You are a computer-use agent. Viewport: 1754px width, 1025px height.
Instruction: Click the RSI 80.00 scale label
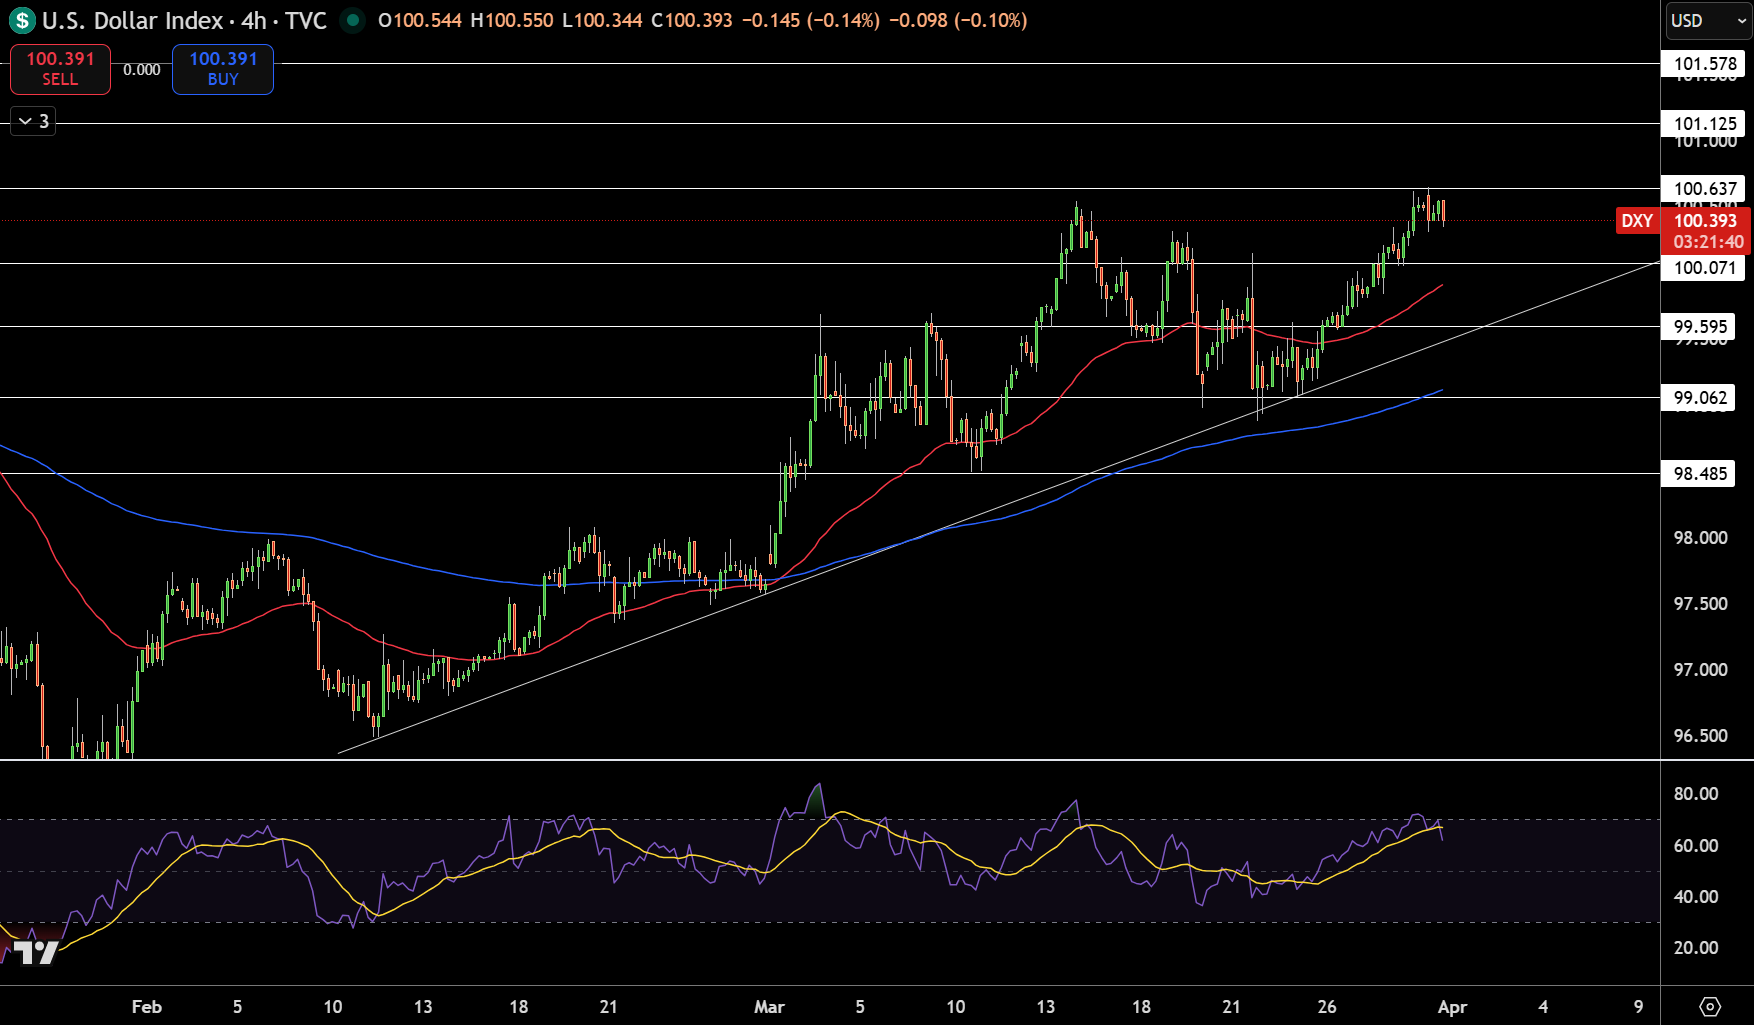click(x=1696, y=794)
